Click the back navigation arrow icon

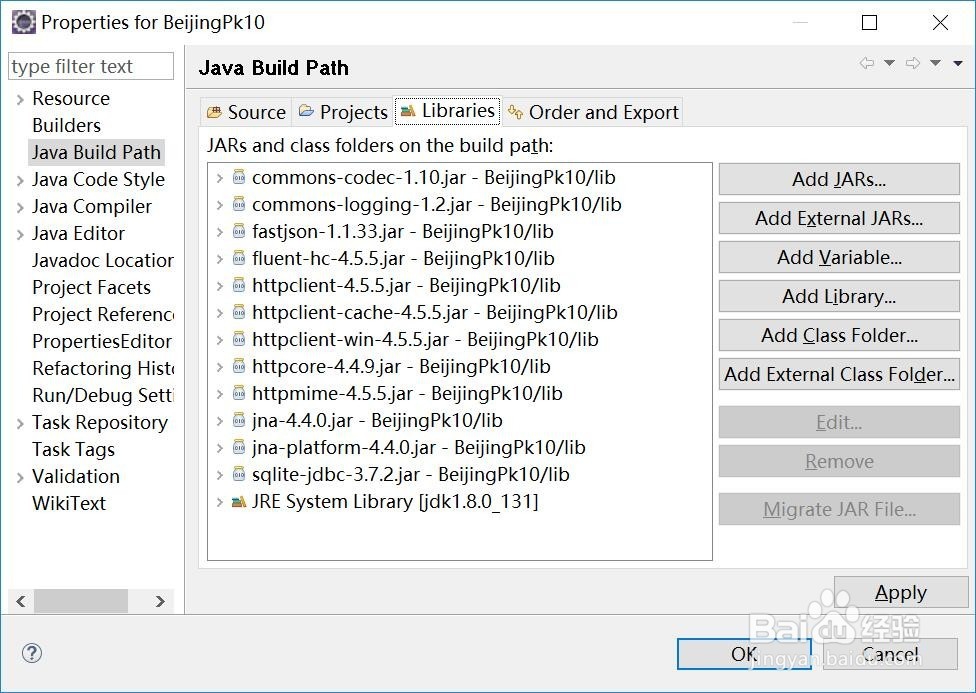point(866,64)
